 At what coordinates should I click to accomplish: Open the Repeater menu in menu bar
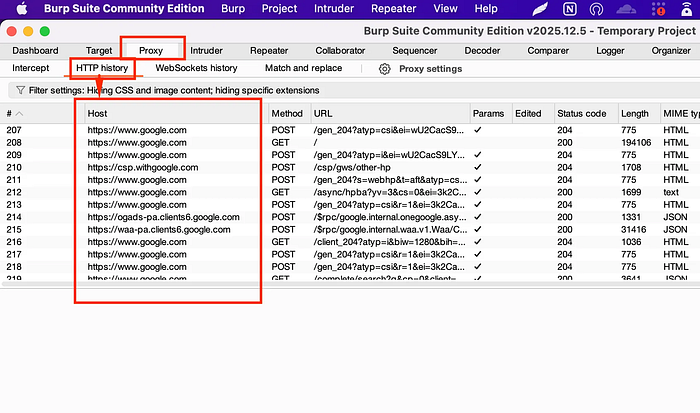(x=393, y=8)
